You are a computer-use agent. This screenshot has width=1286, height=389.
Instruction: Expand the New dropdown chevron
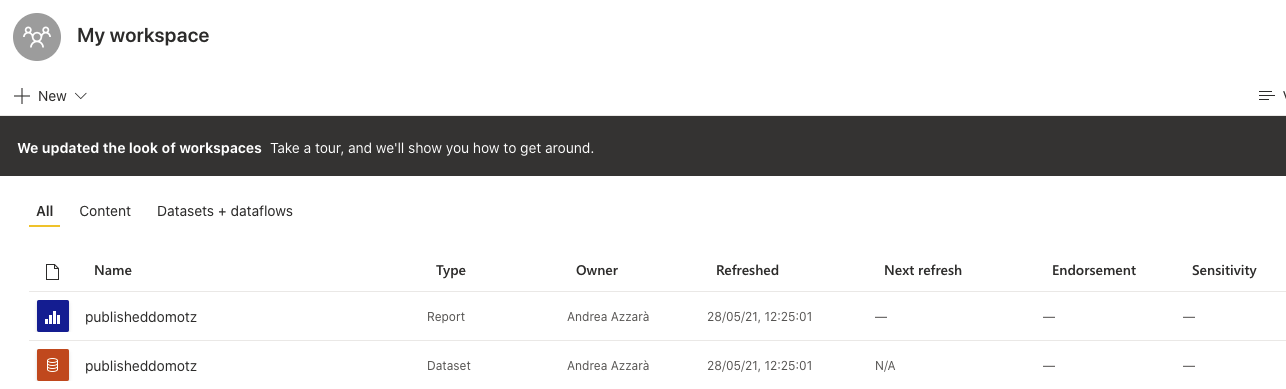[81, 96]
